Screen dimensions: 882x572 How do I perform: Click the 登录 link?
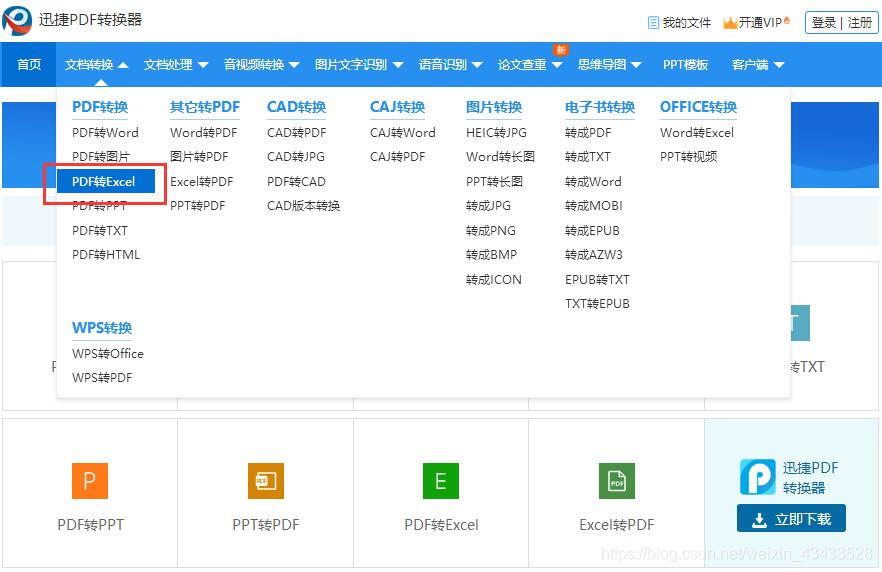tap(824, 23)
